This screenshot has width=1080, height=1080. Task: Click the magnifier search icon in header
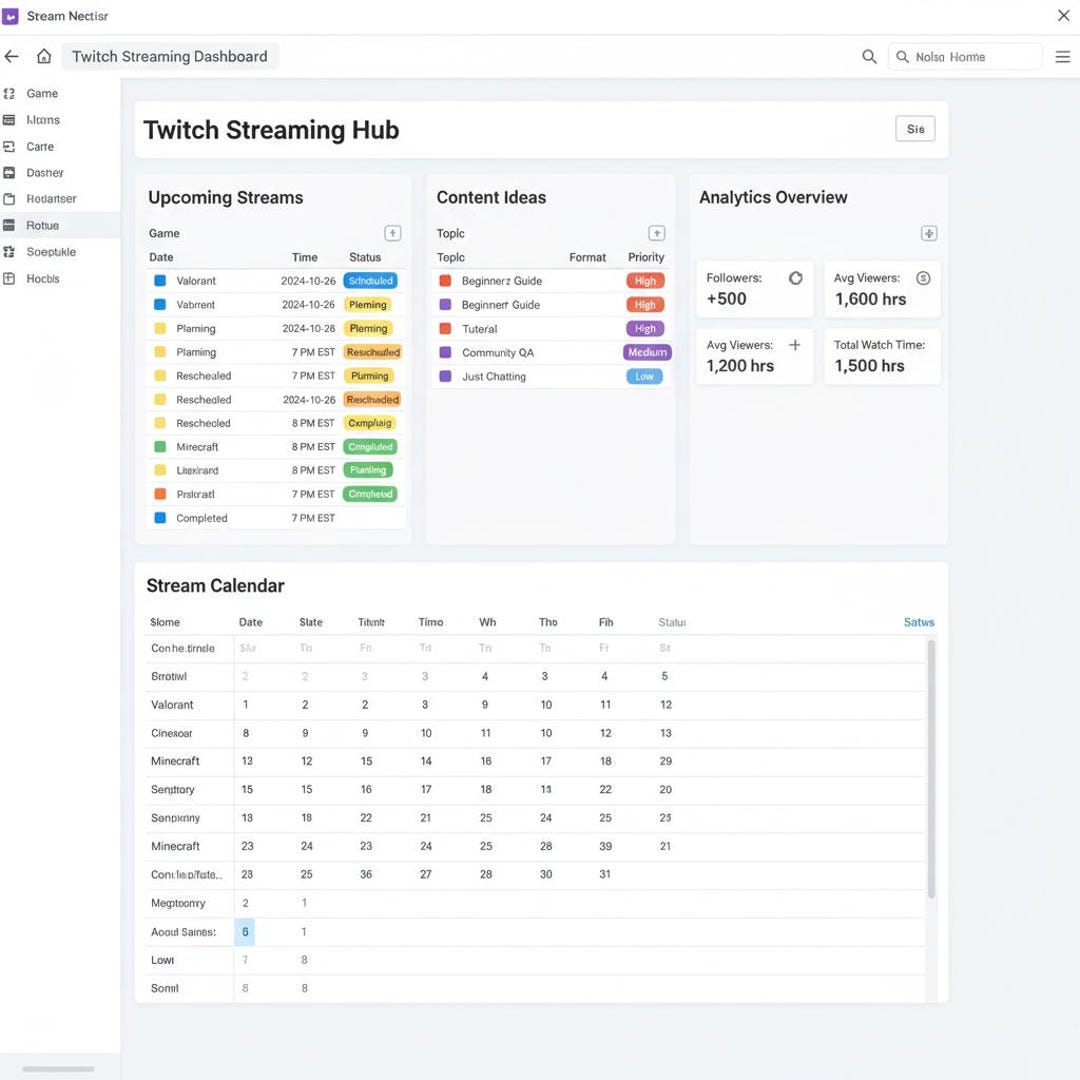tap(869, 56)
